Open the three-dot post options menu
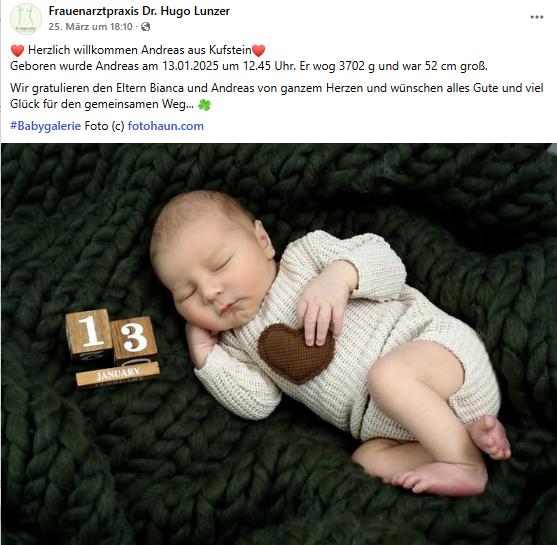This screenshot has height=545, width=557. pos(537,17)
